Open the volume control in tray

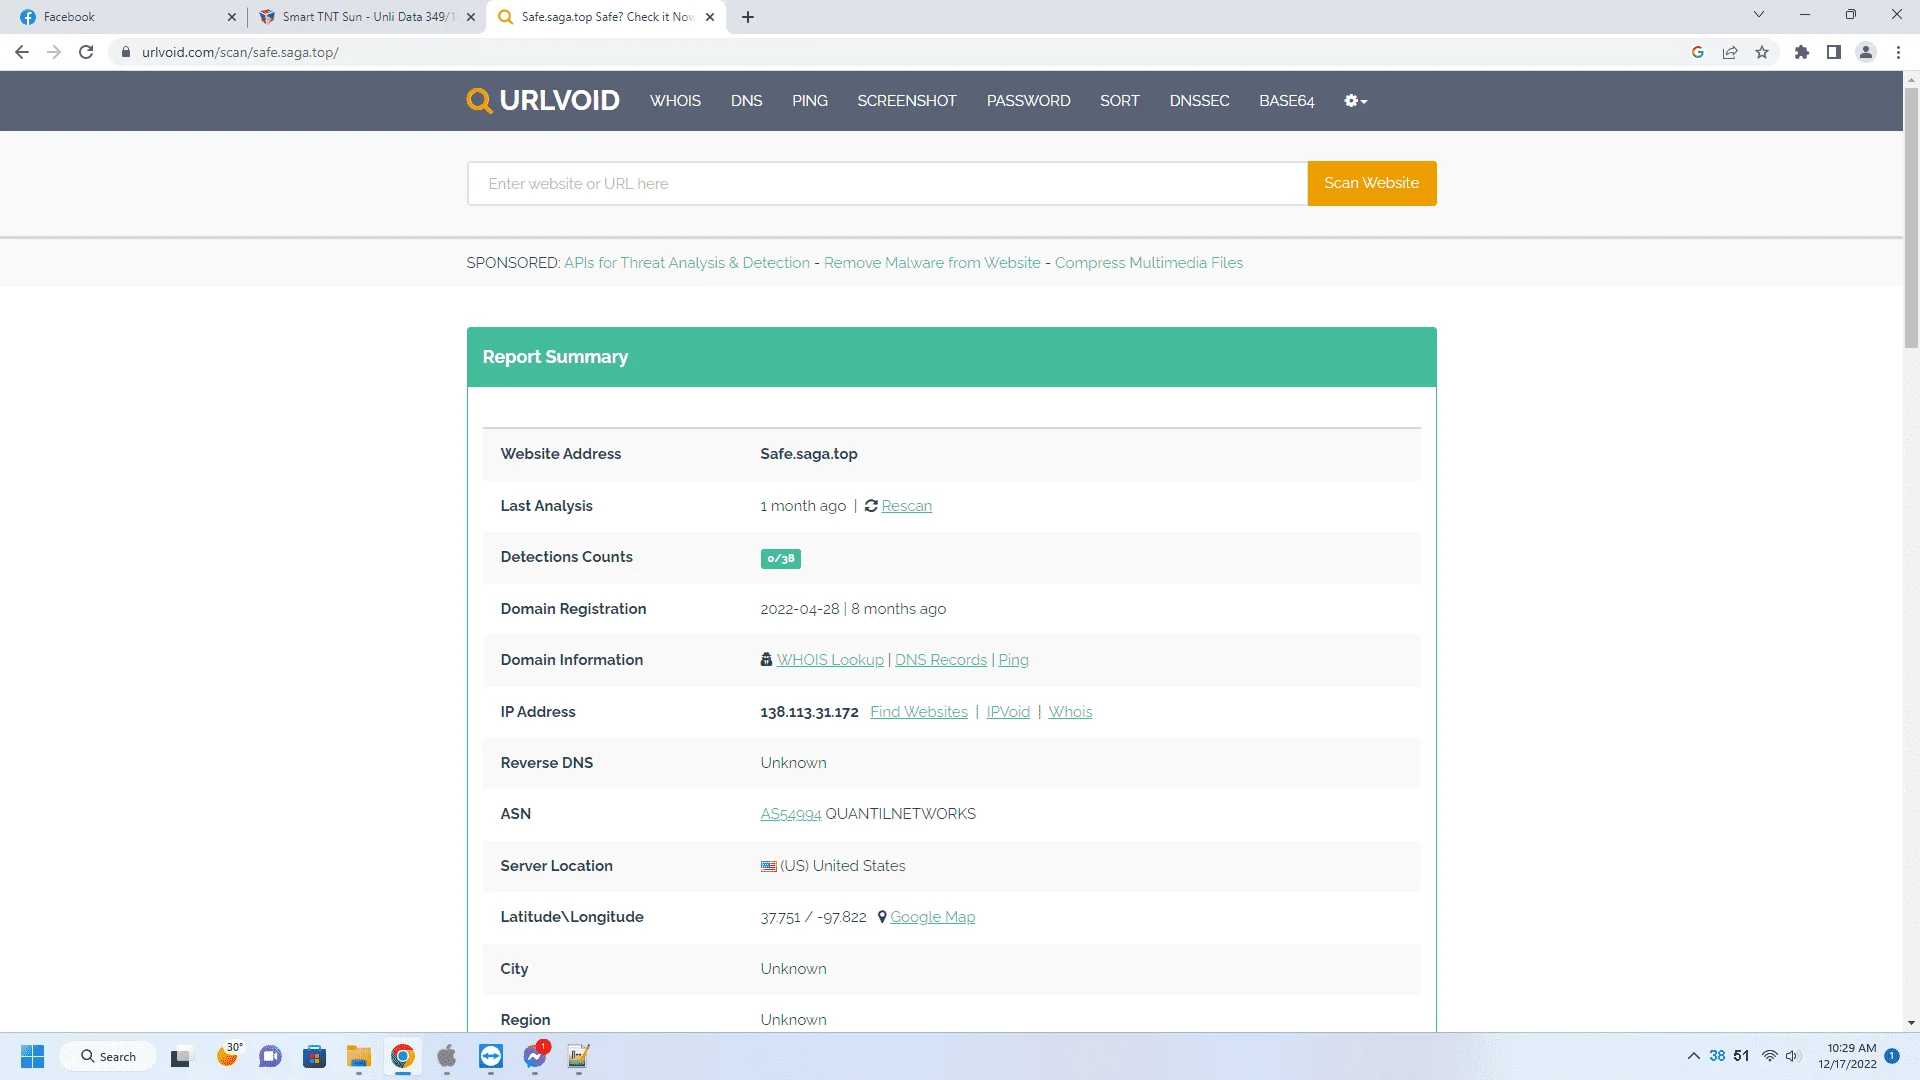[x=1792, y=1057]
